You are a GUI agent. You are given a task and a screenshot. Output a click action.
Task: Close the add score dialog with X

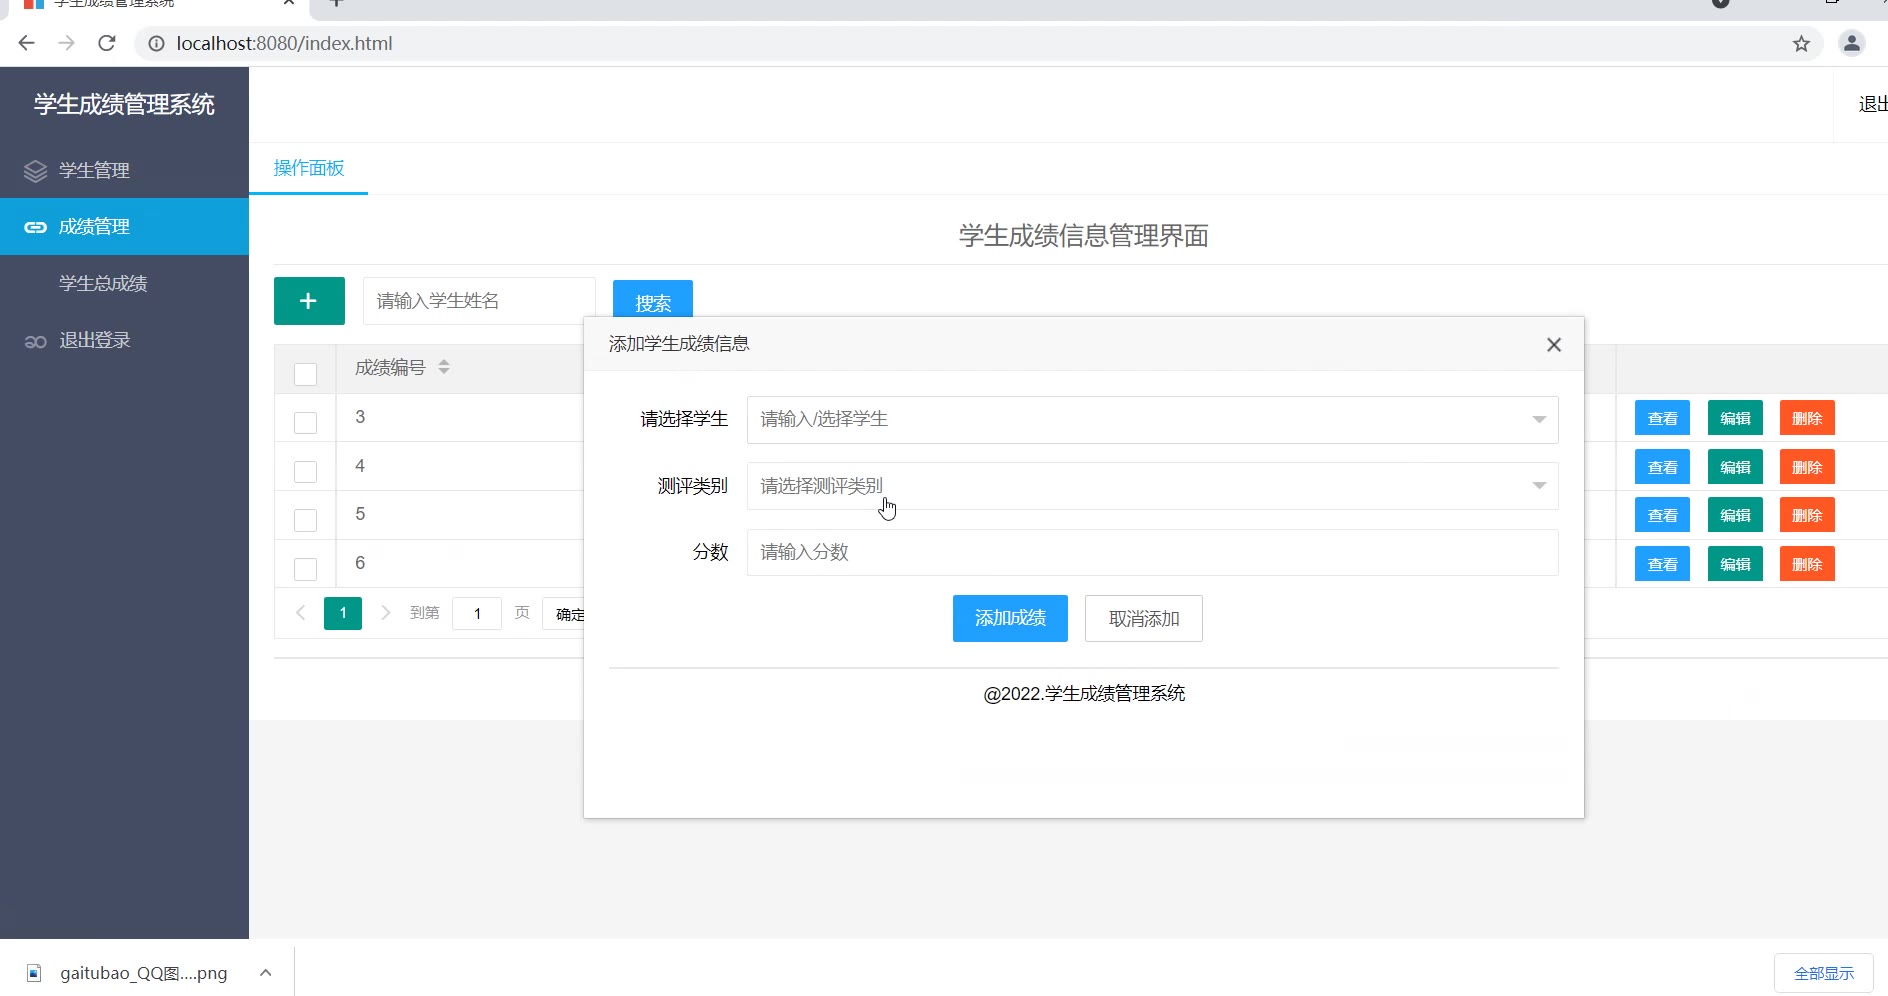1553,345
